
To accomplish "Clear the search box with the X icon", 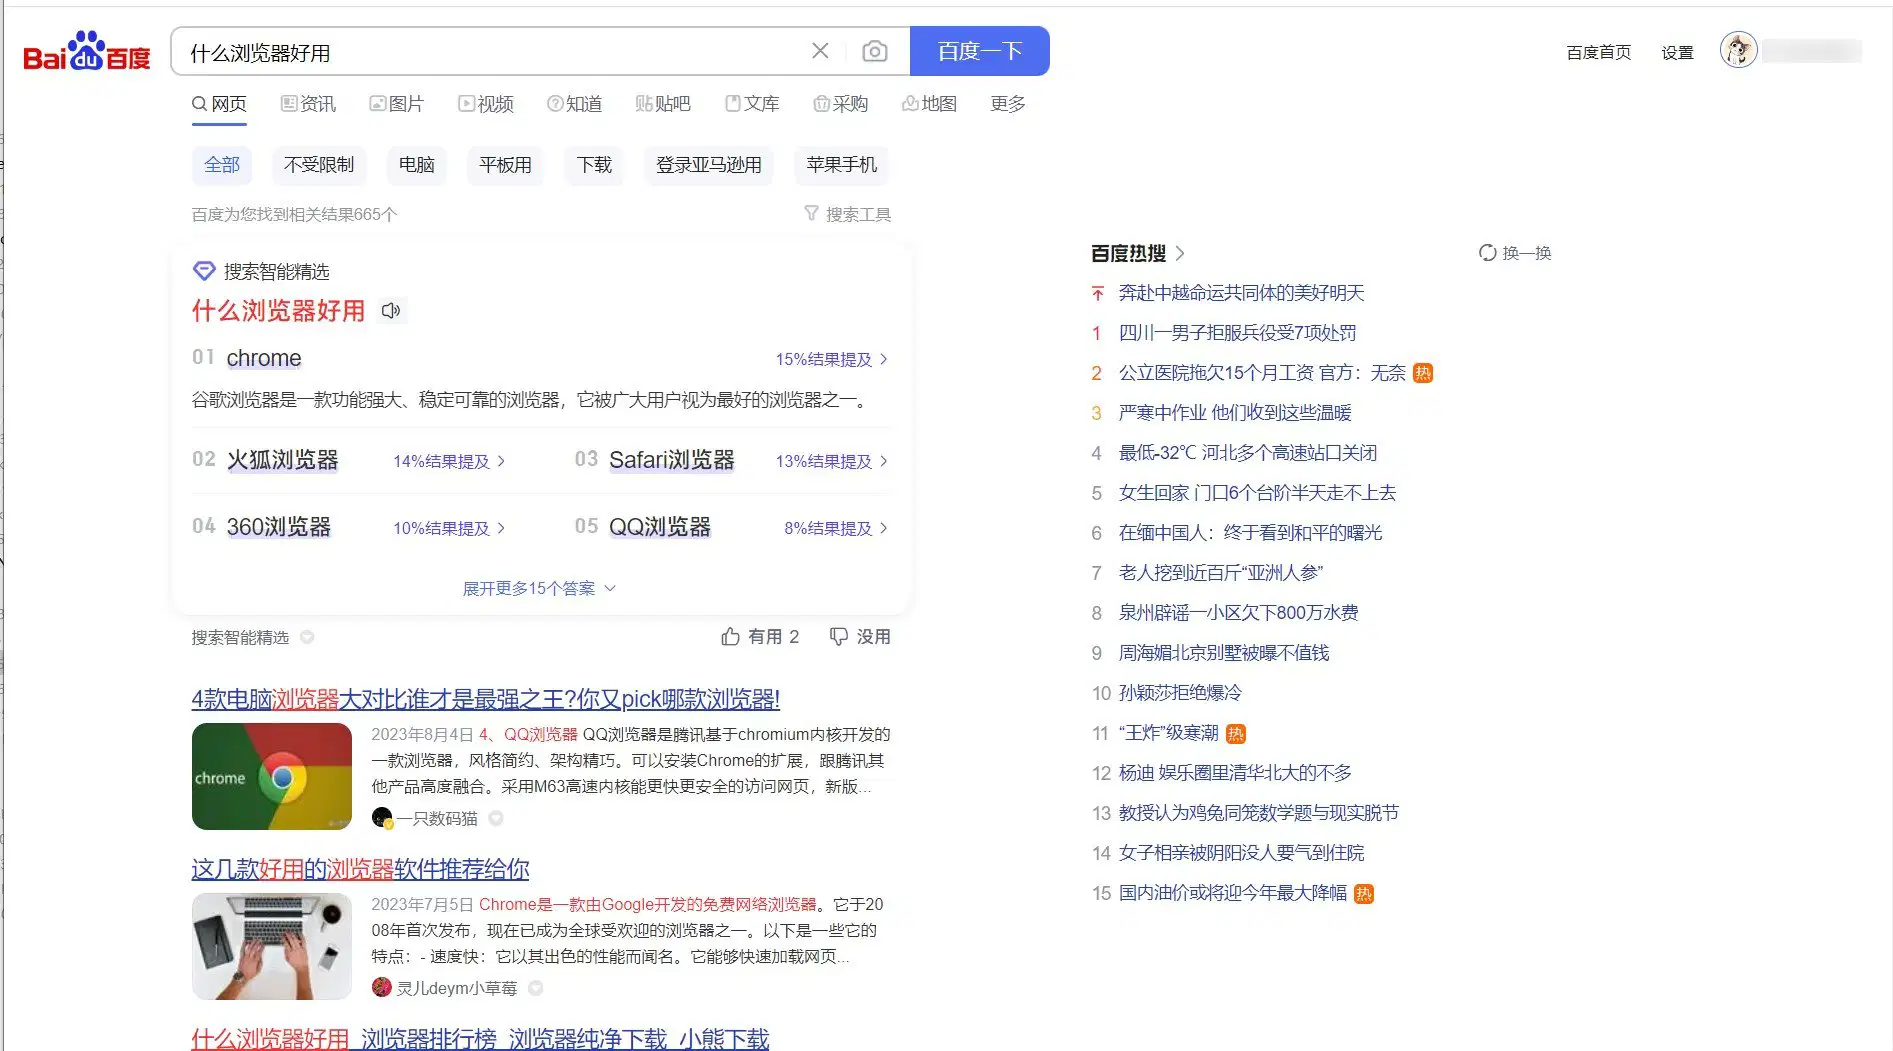I will tap(820, 51).
